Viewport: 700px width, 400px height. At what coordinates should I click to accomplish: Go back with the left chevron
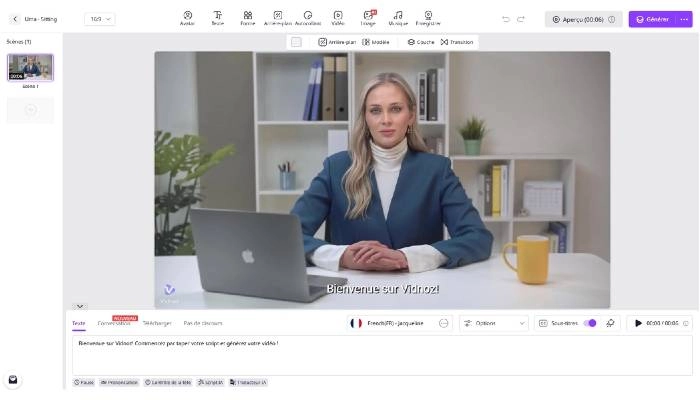click(15, 19)
